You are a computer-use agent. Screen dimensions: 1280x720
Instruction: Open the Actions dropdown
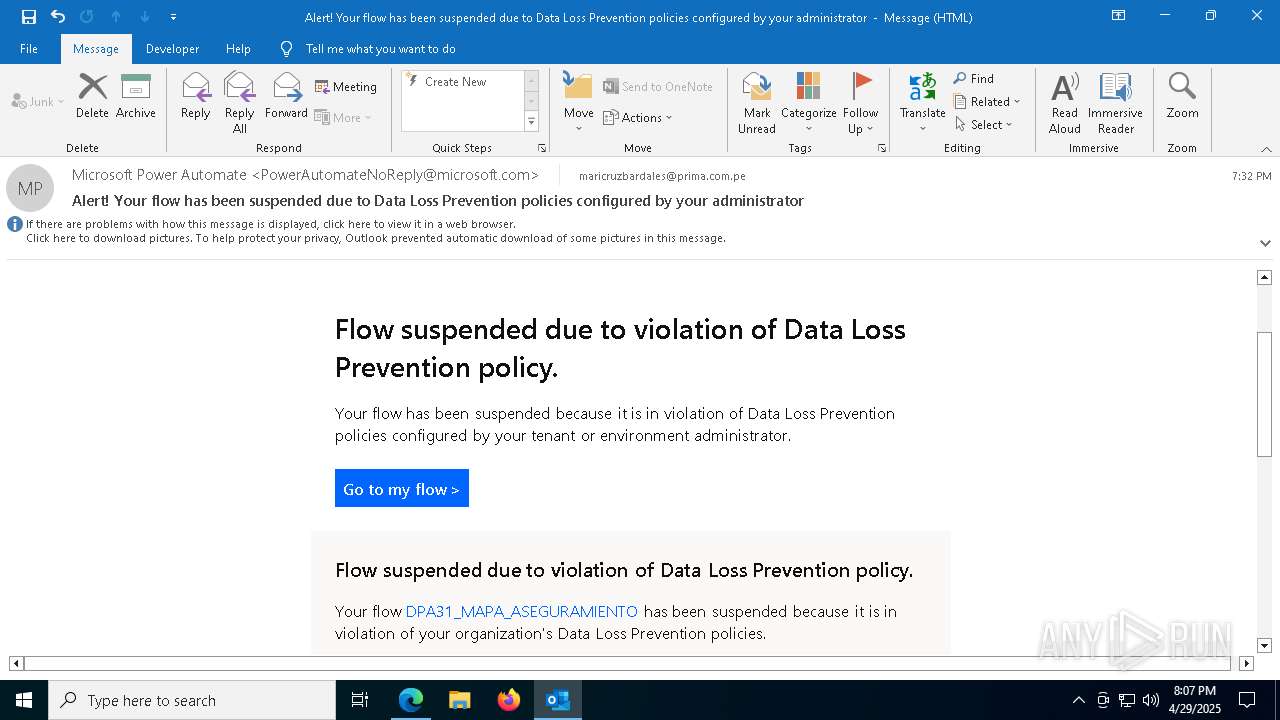coord(638,118)
